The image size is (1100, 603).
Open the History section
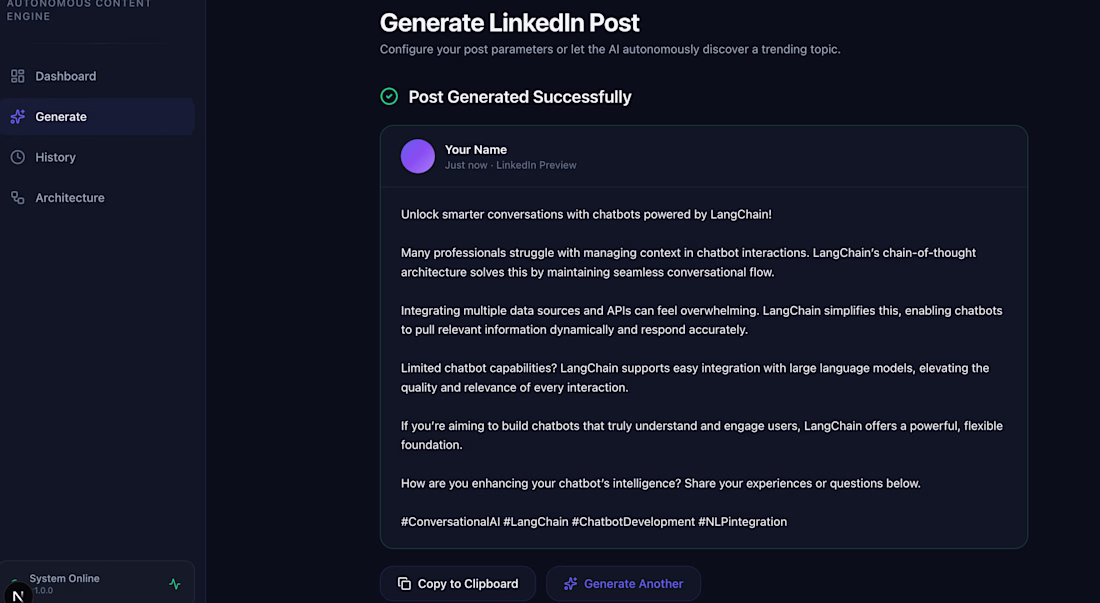98,157
